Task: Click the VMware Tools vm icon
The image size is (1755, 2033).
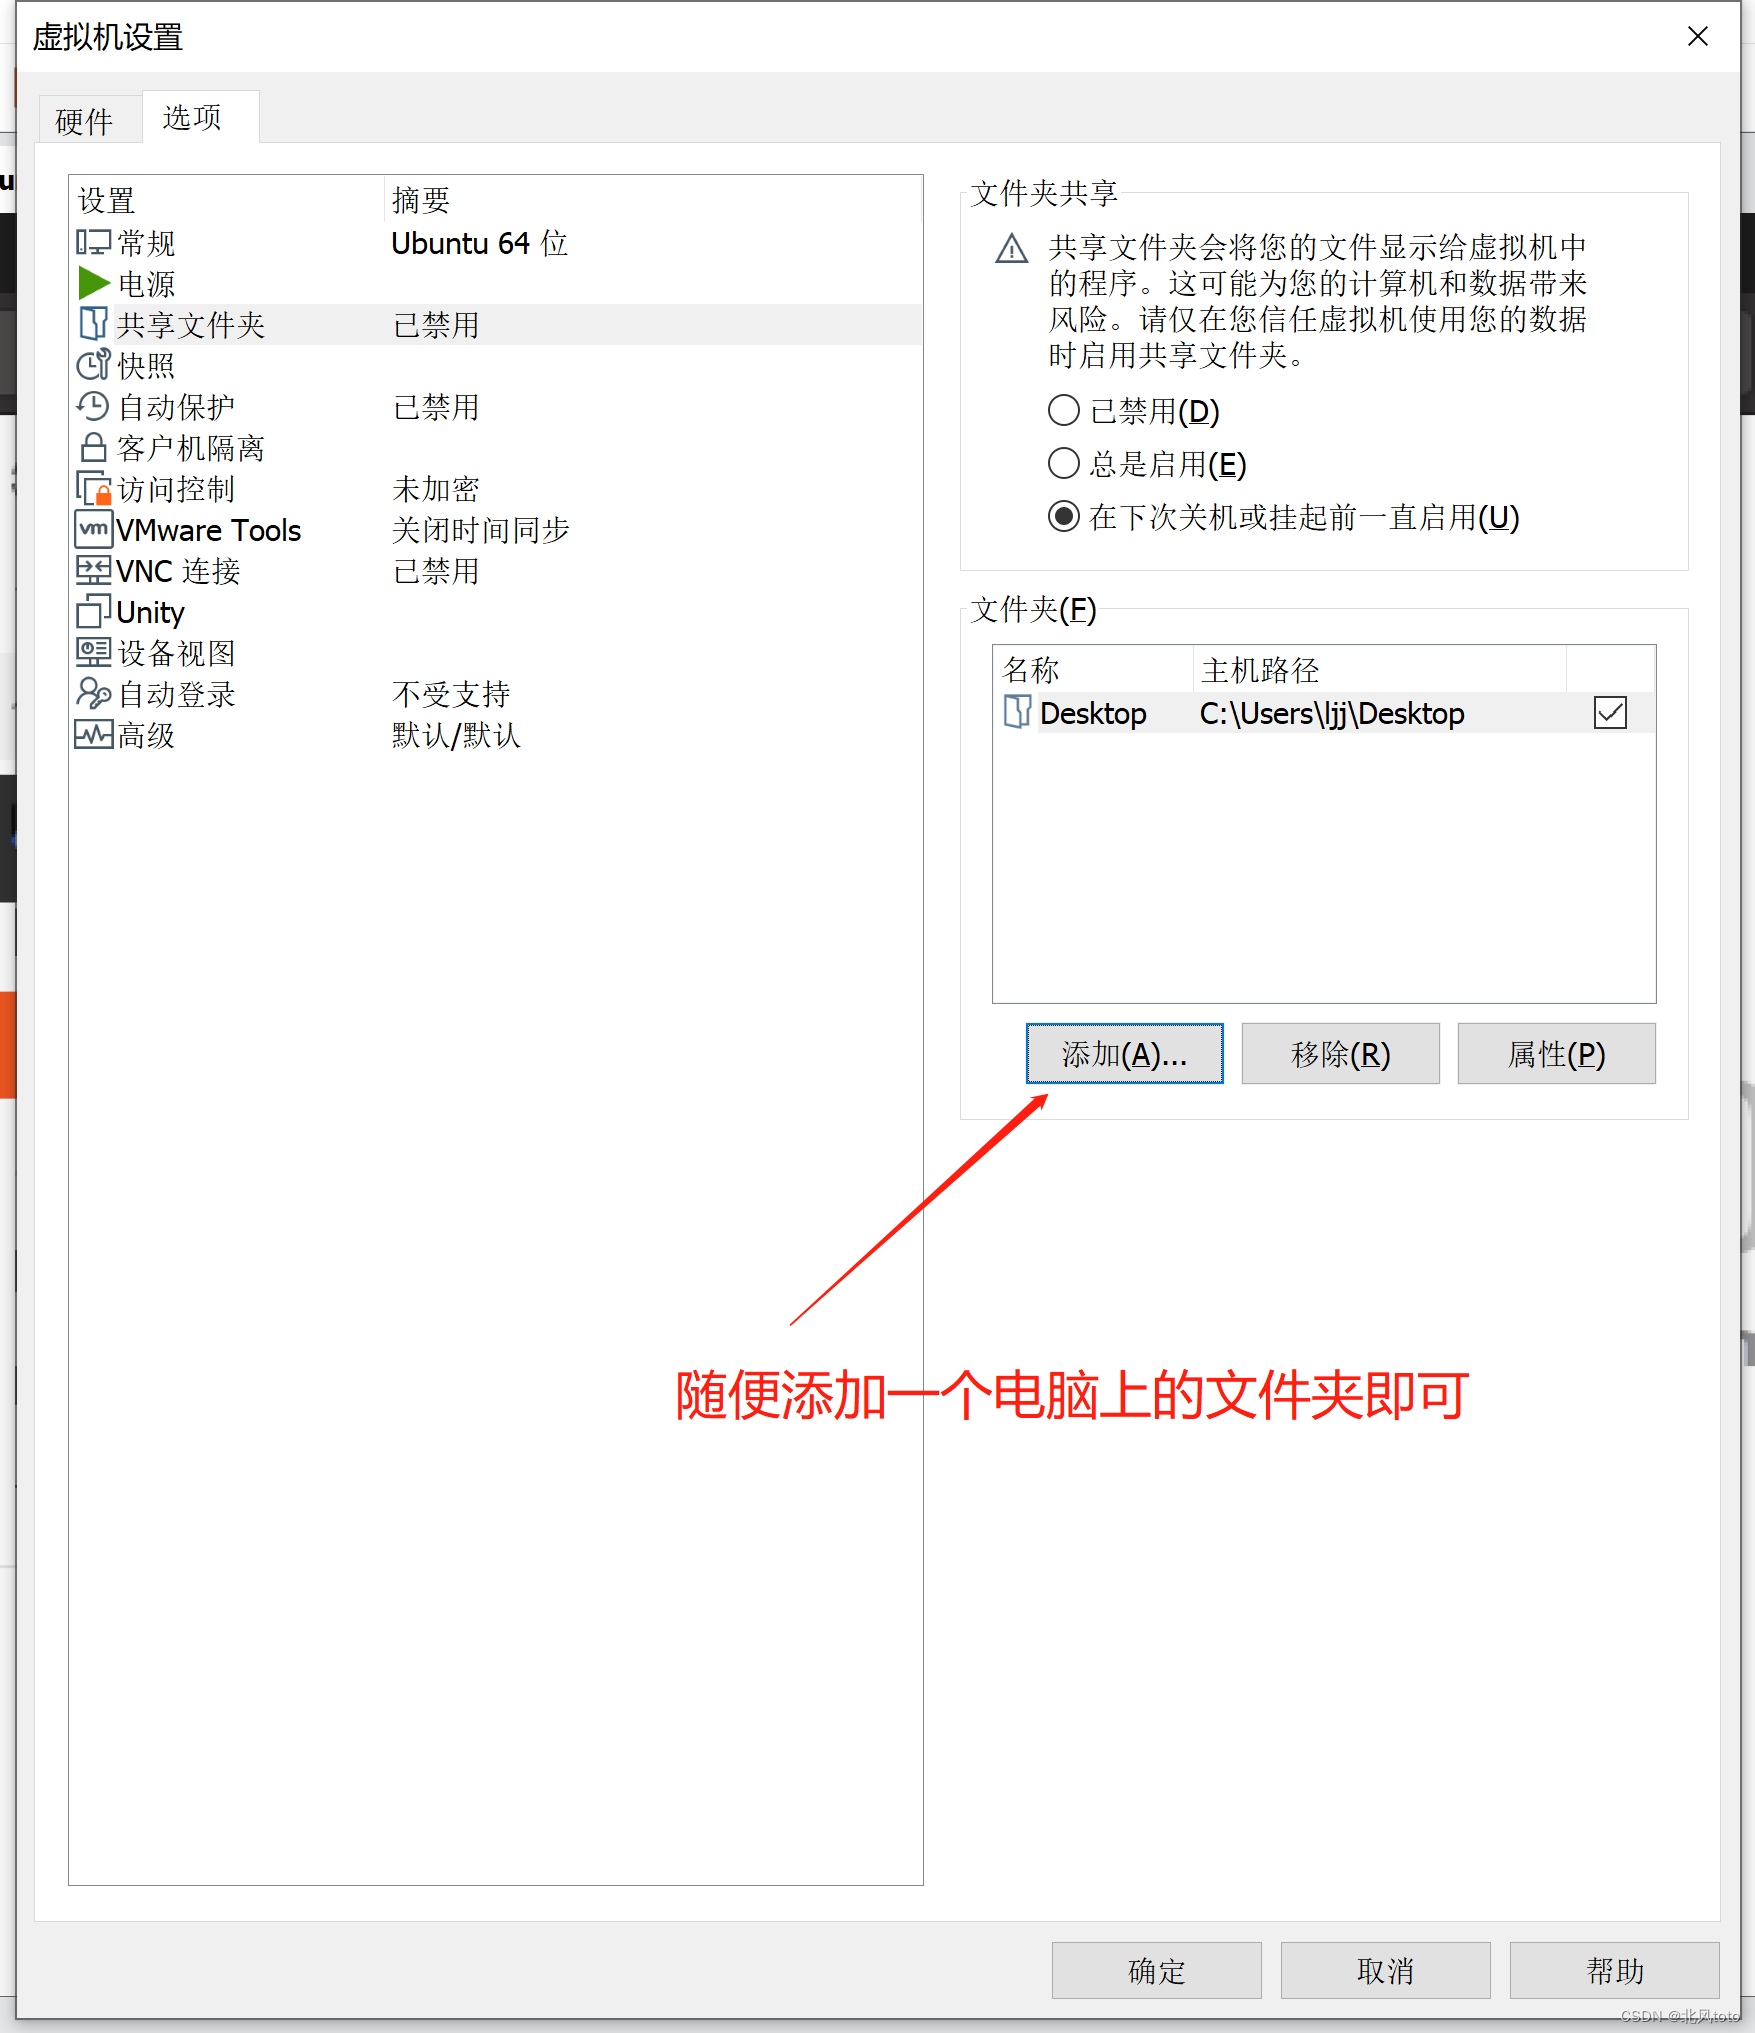Action: 93,529
